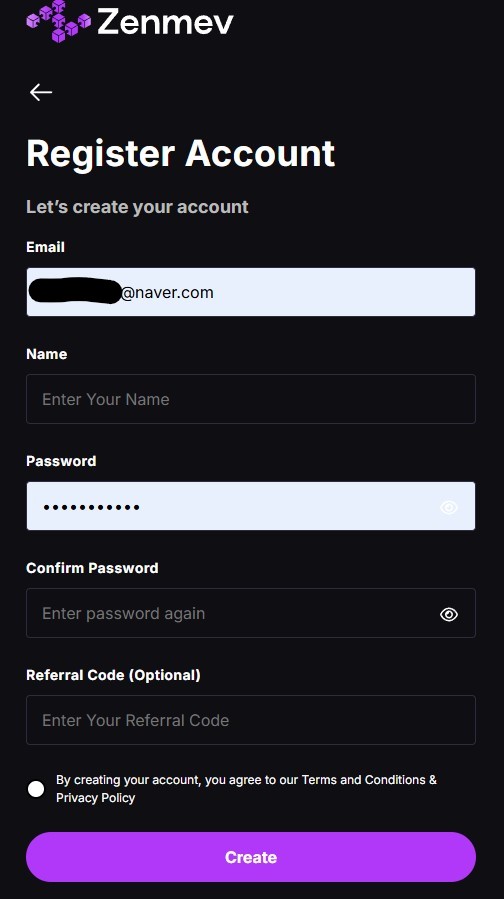The width and height of the screenshot is (504, 899).
Task: Click the Let's create your account subtitle
Action: pyautogui.click(x=138, y=206)
